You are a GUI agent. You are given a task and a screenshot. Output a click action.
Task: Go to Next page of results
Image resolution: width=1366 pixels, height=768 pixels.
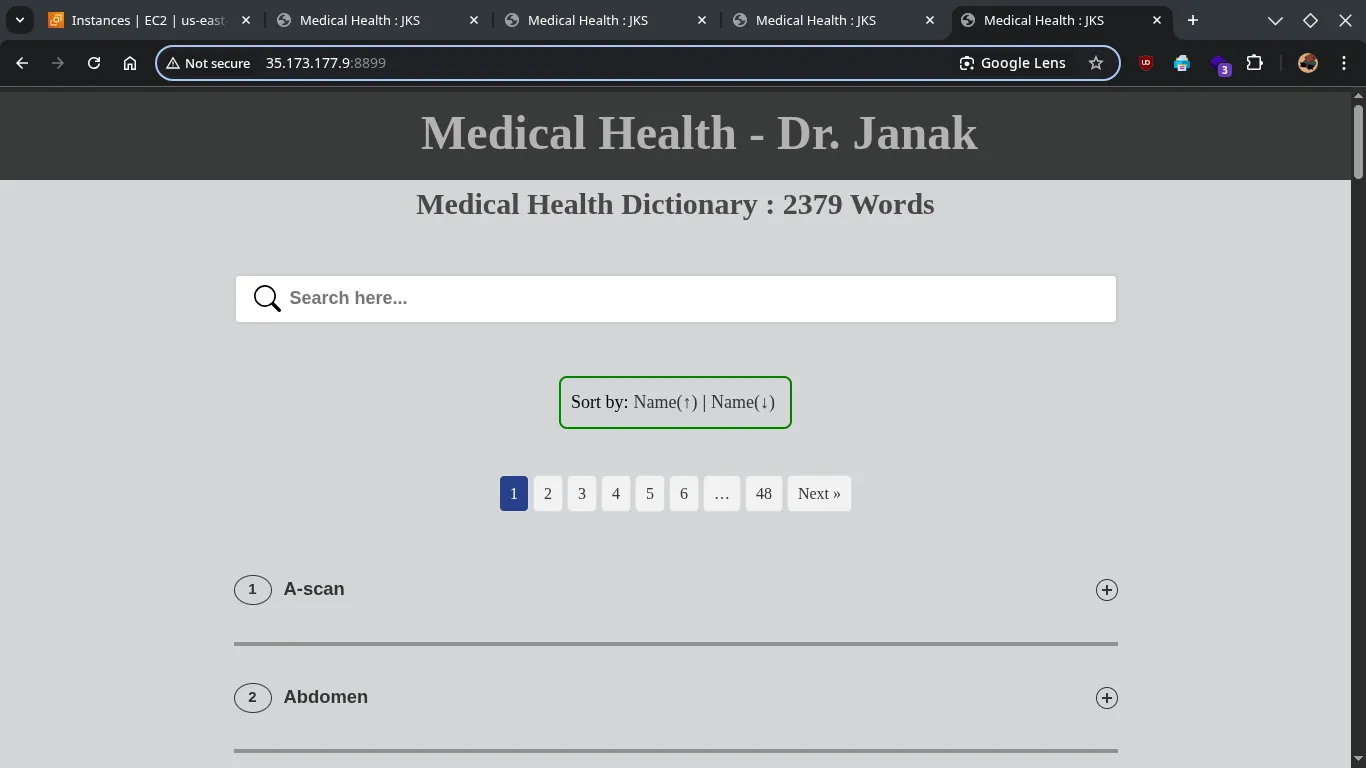tap(819, 494)
